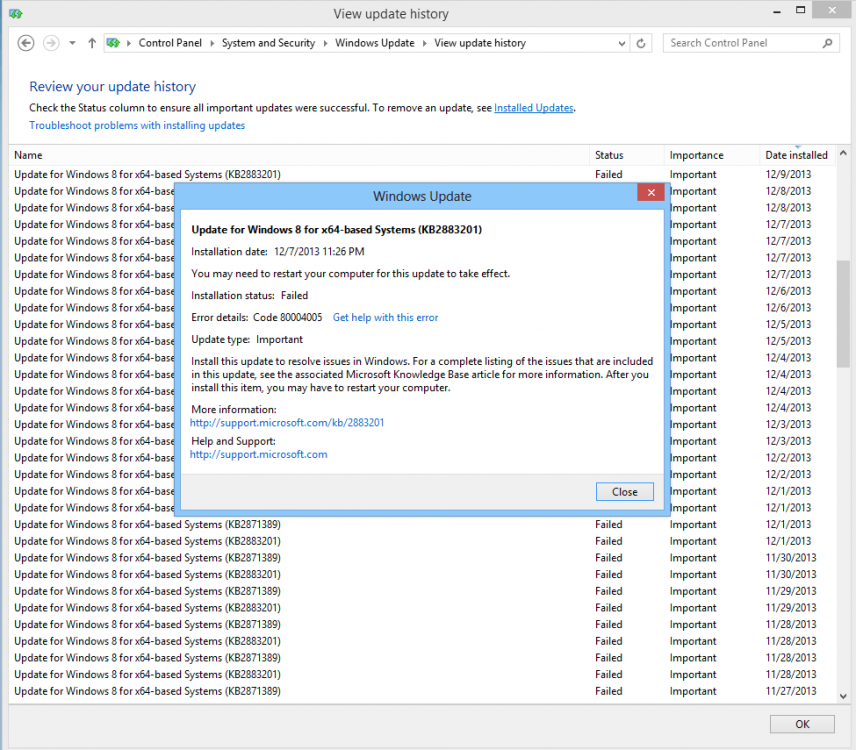Navigate to System and Security breadcrumb

(x=268, y=43)
